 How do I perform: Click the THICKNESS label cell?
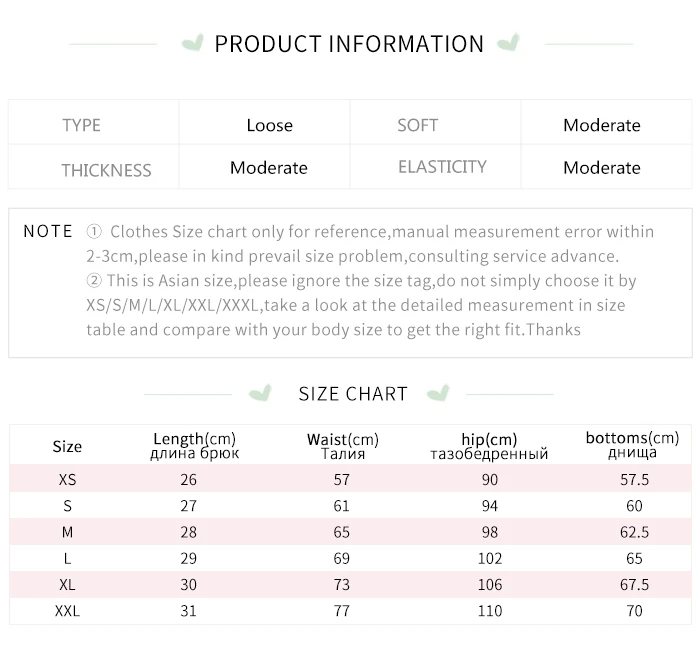94,166
